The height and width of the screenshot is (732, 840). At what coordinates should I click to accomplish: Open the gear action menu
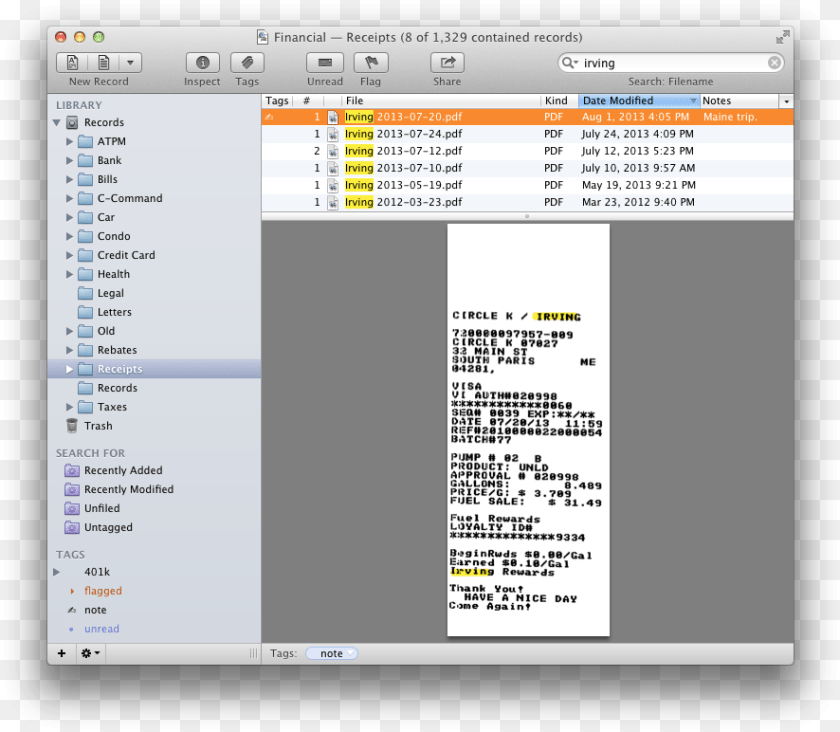(90, 653)
